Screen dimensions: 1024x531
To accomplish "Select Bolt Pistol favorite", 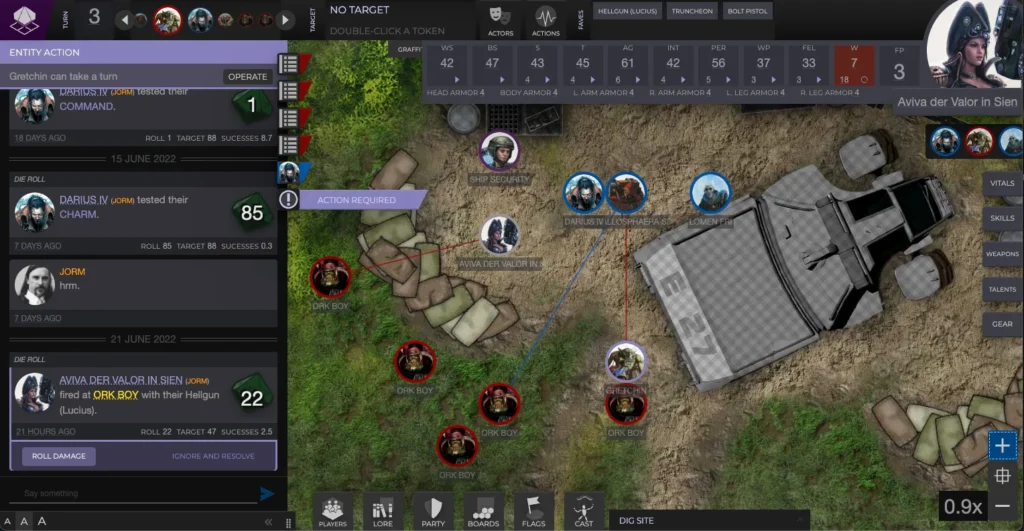I will pos(747,11).
